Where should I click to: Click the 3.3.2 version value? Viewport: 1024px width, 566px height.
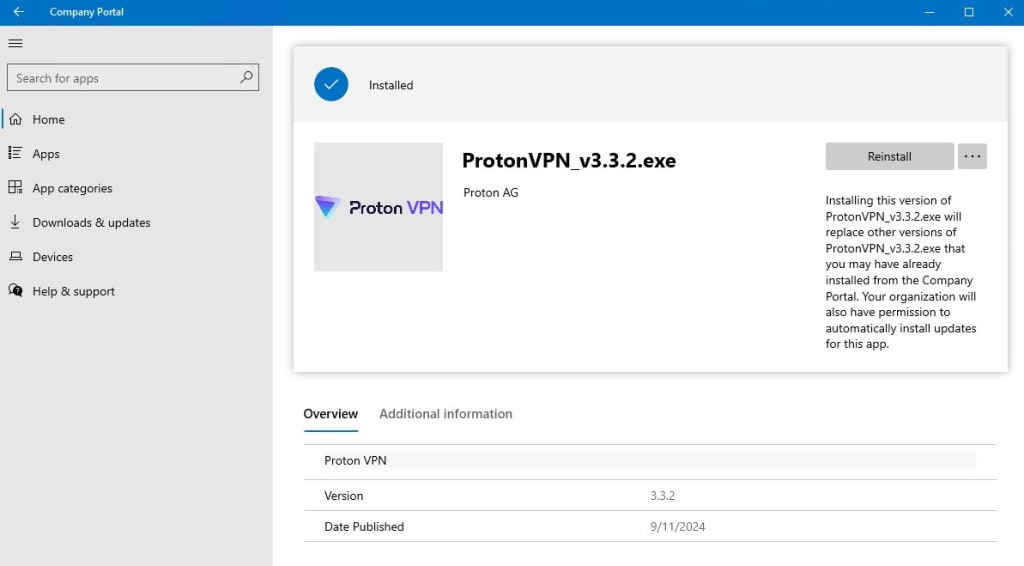click(662, 495)
